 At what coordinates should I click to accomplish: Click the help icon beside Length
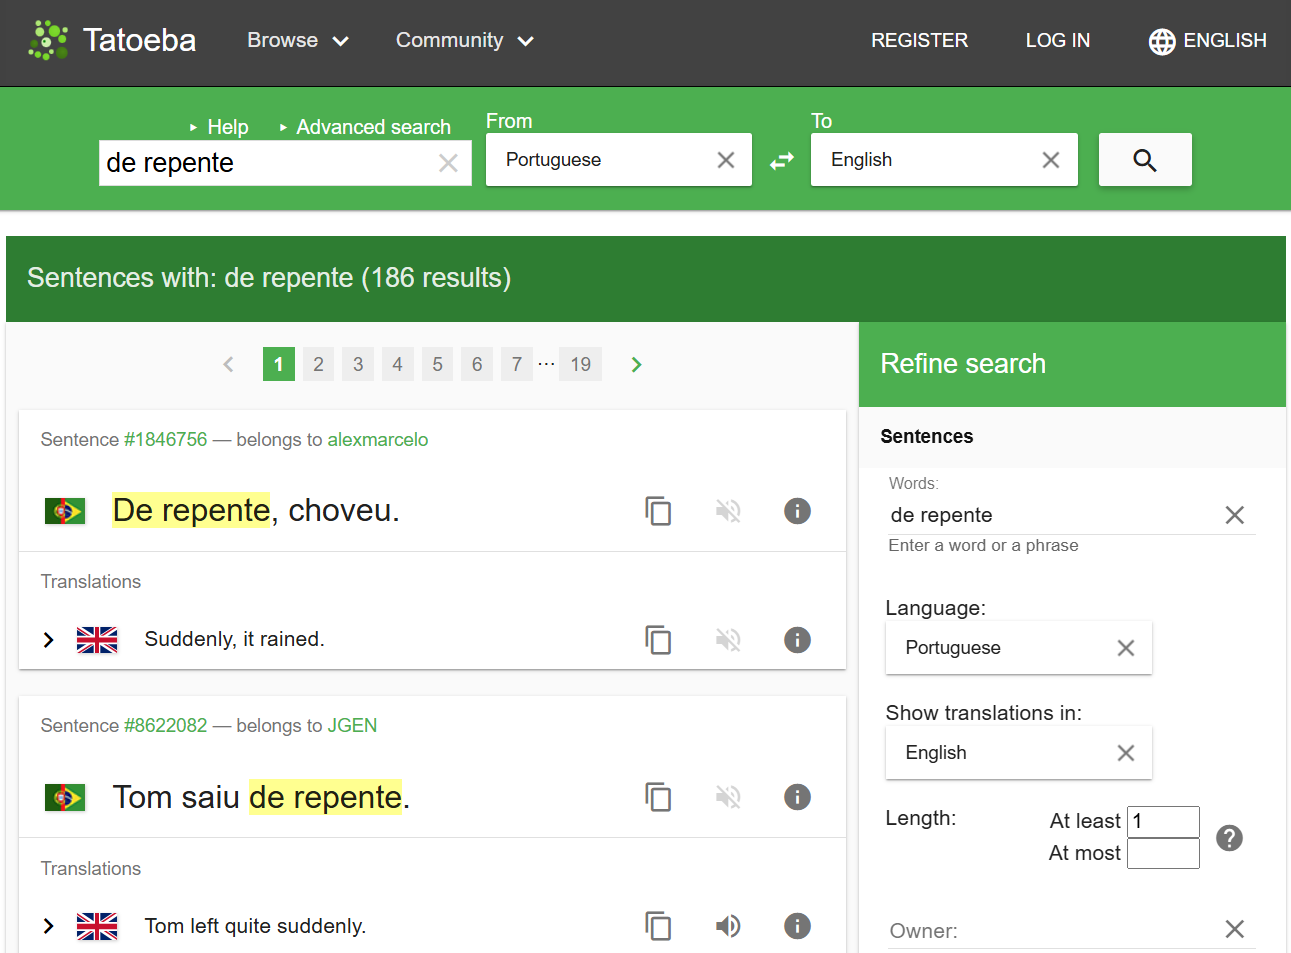1229,838
